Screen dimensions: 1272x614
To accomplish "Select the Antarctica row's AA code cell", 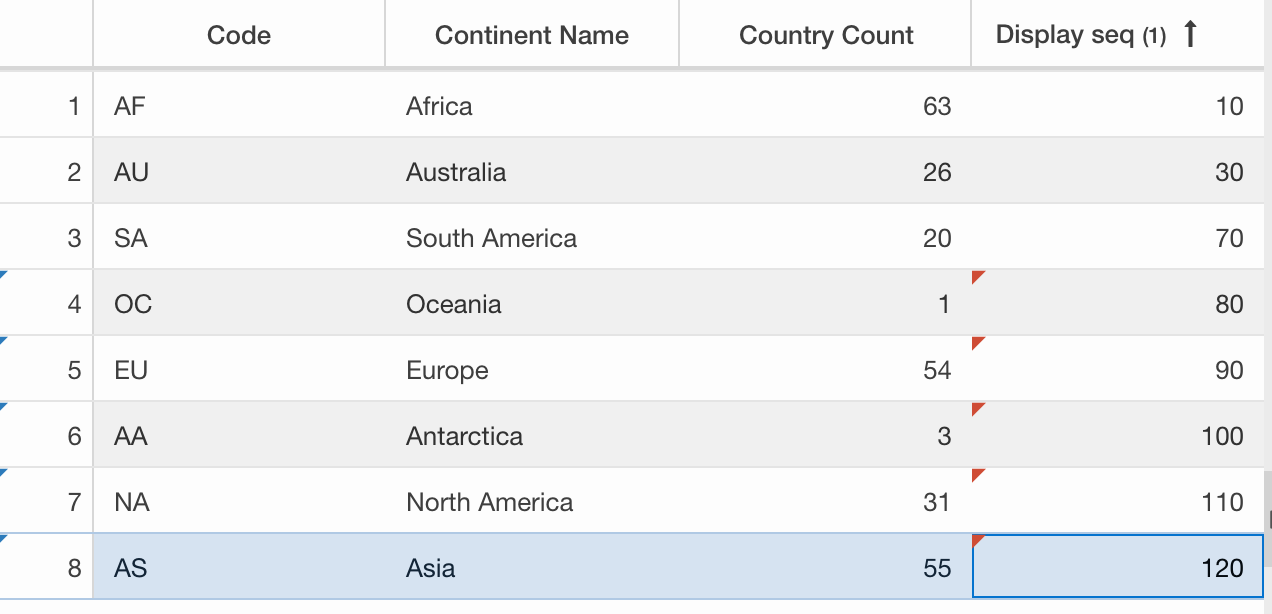I will [239, 435].
